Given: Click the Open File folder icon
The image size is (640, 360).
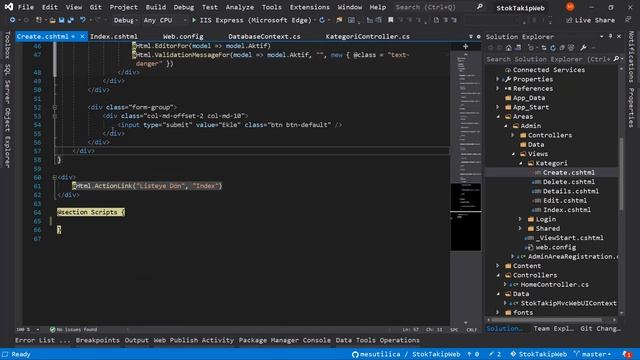Looking at the screenshot, I should point(52,20).
